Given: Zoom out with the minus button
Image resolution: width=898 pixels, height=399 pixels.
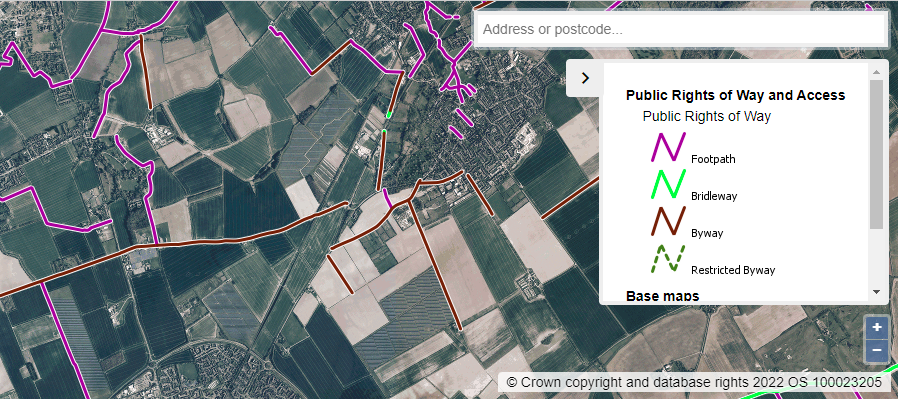Looking at the screenshot, I should (x=877, y=350).
